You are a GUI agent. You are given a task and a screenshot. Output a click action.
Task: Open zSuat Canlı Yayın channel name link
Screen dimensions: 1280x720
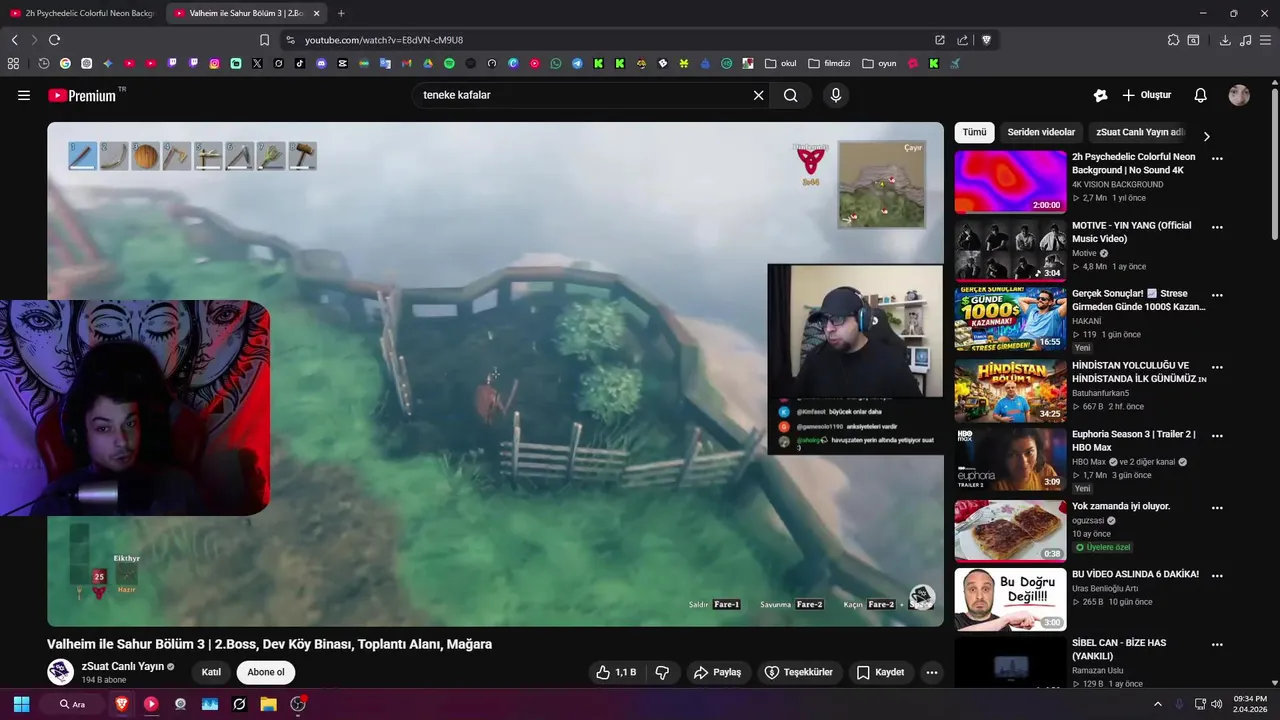[x=122, y=666]
